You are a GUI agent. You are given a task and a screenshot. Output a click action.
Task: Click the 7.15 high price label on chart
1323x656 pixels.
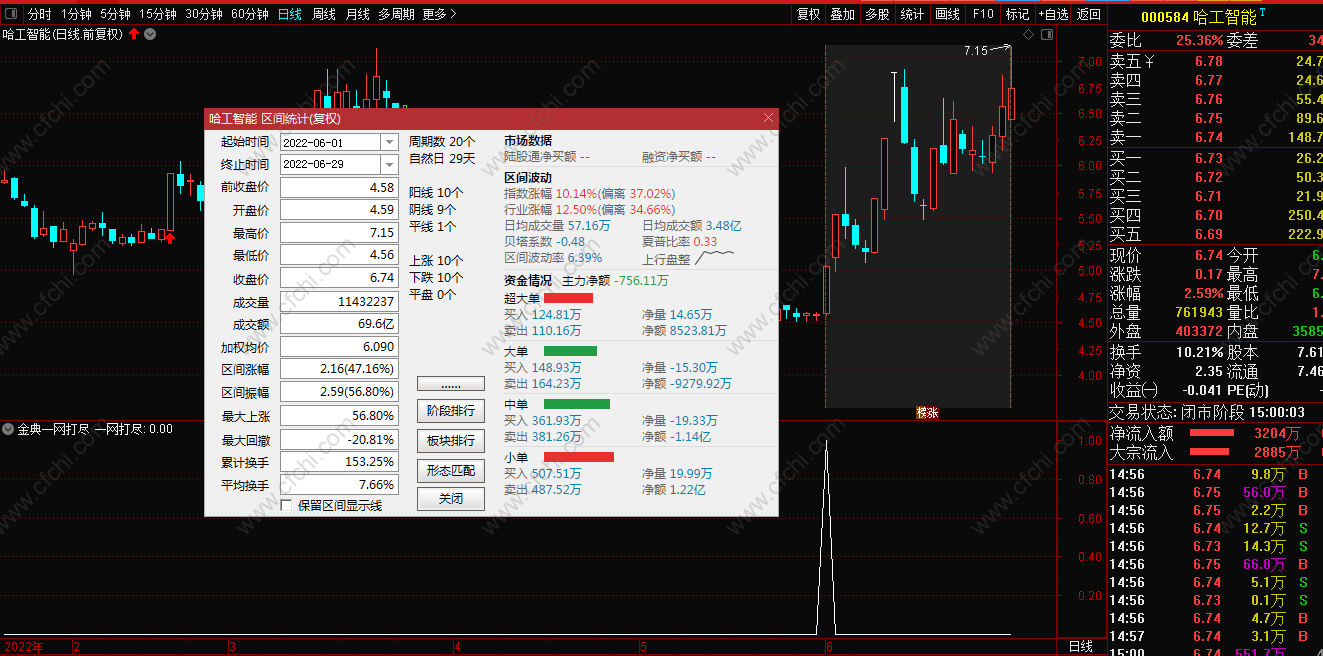click(x=975, y=50)
